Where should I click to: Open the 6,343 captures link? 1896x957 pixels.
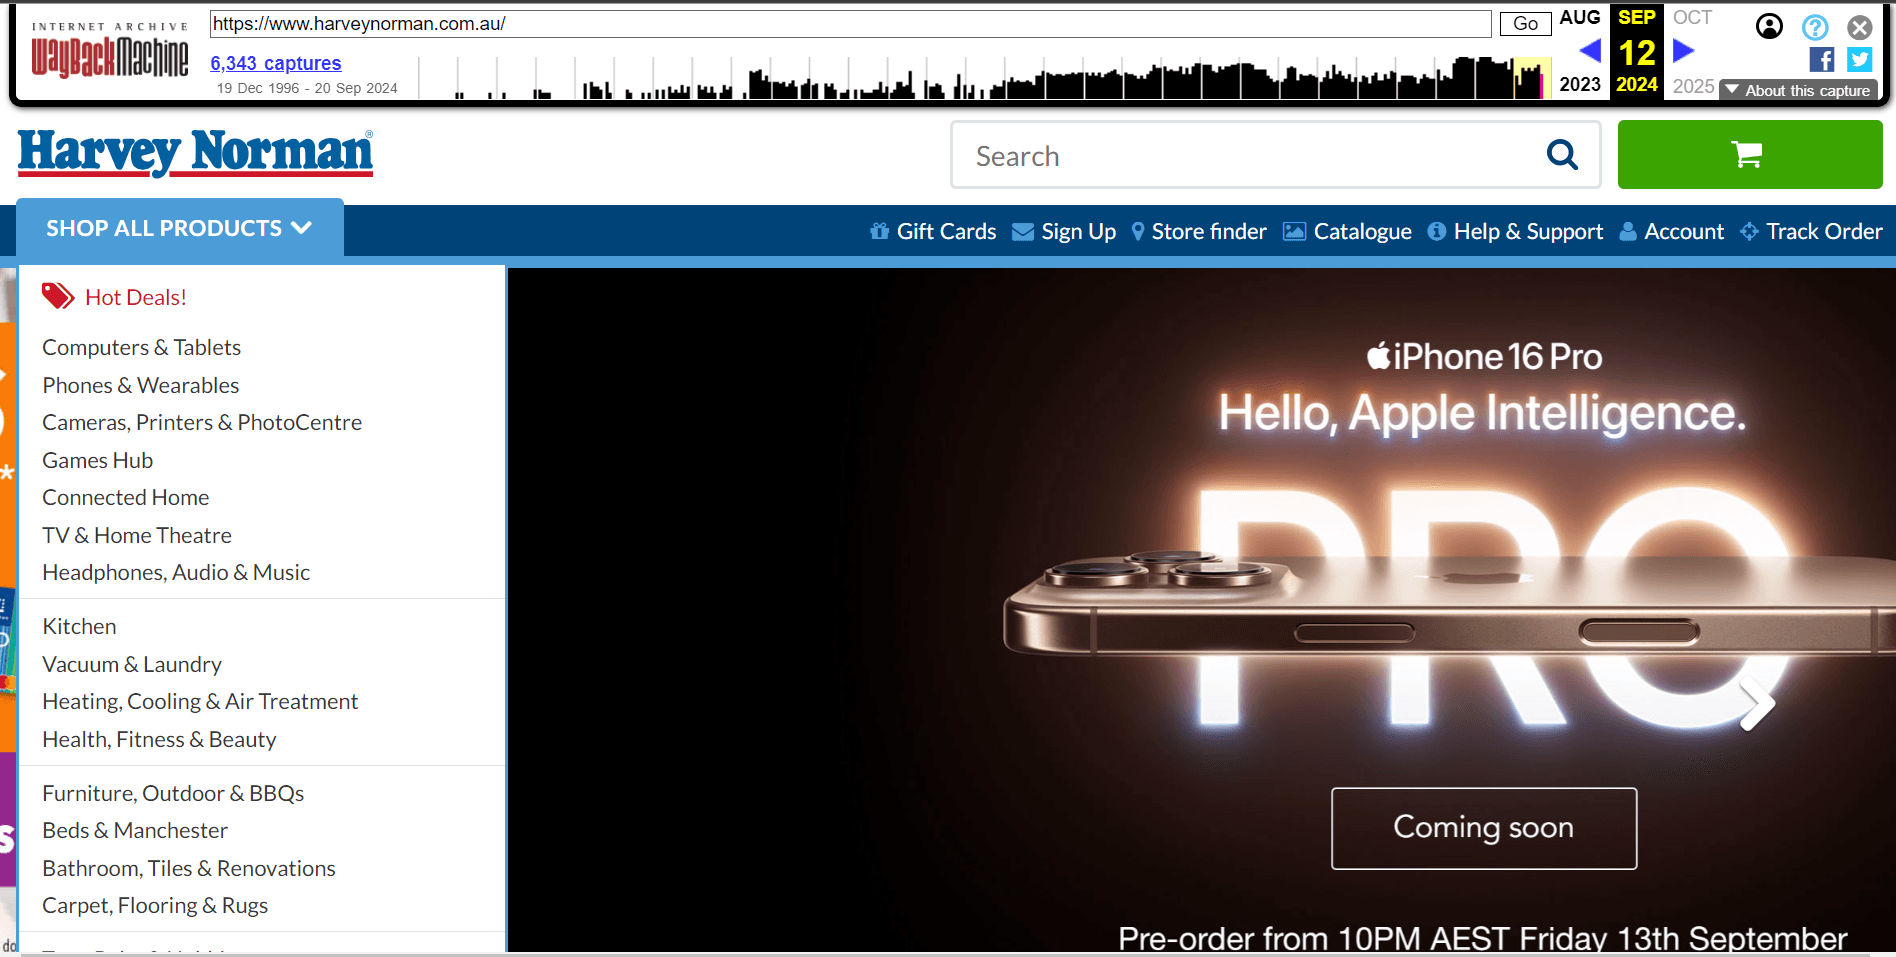(276, 63)
